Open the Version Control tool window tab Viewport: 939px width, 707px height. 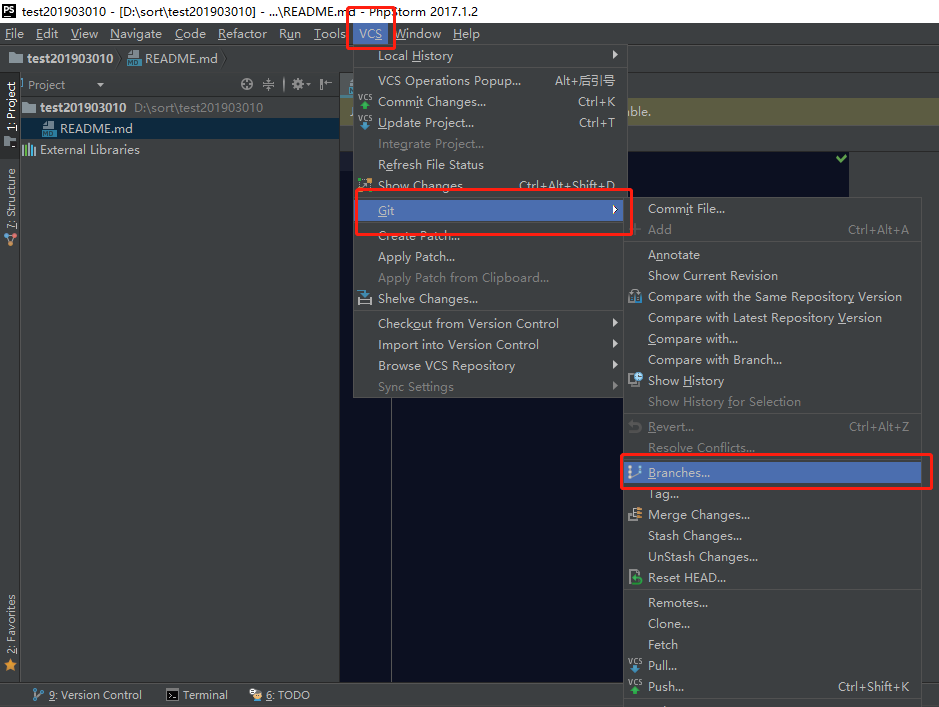coord(87,695)
